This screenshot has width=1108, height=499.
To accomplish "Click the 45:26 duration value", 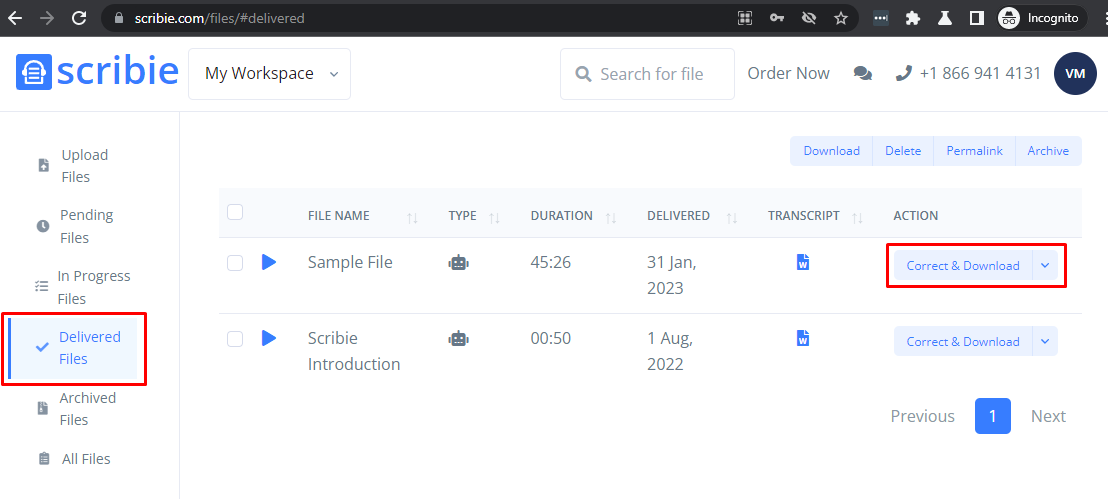I will pos(550,262).
